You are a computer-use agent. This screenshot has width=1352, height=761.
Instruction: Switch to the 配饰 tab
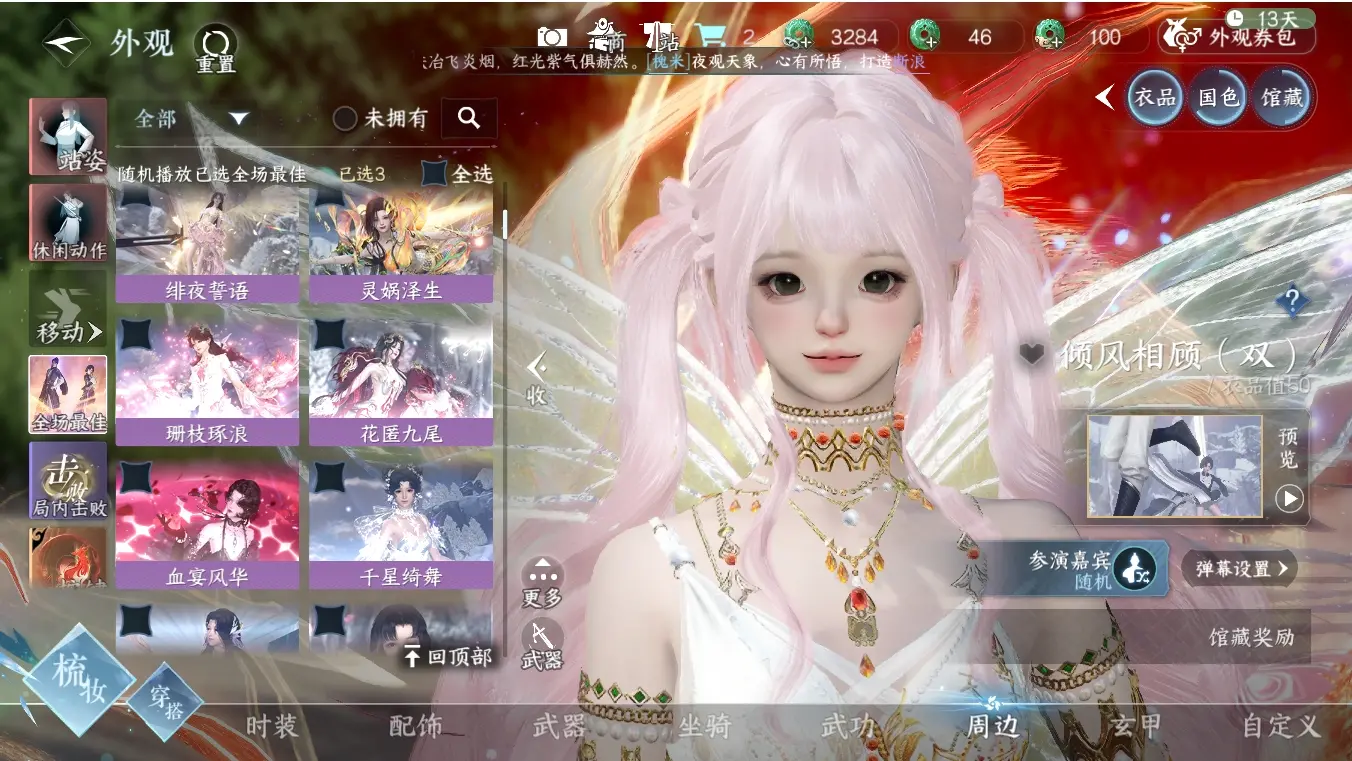(x=415, y=726)
